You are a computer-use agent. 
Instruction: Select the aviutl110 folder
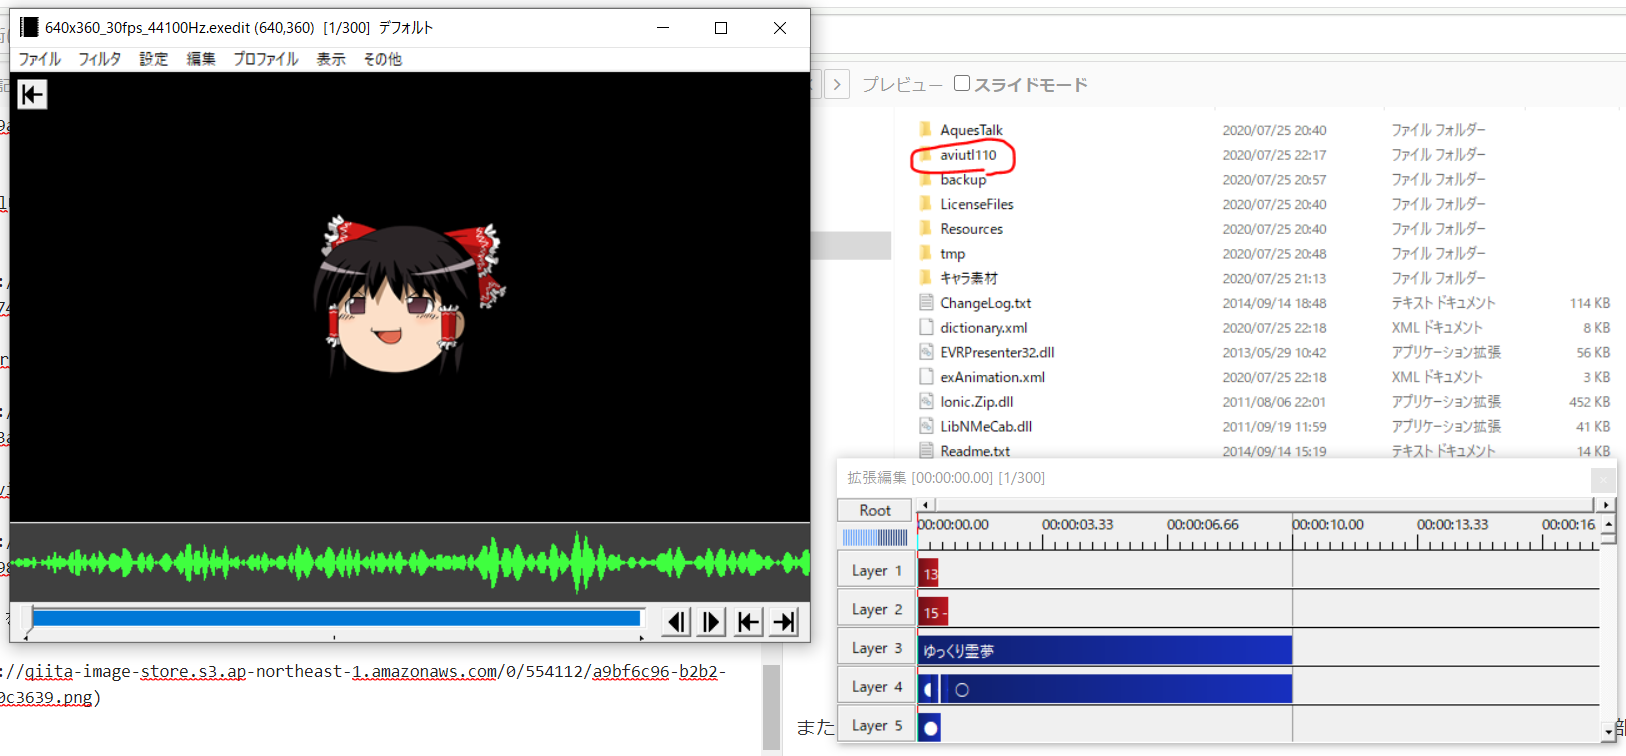pos(968,155)
